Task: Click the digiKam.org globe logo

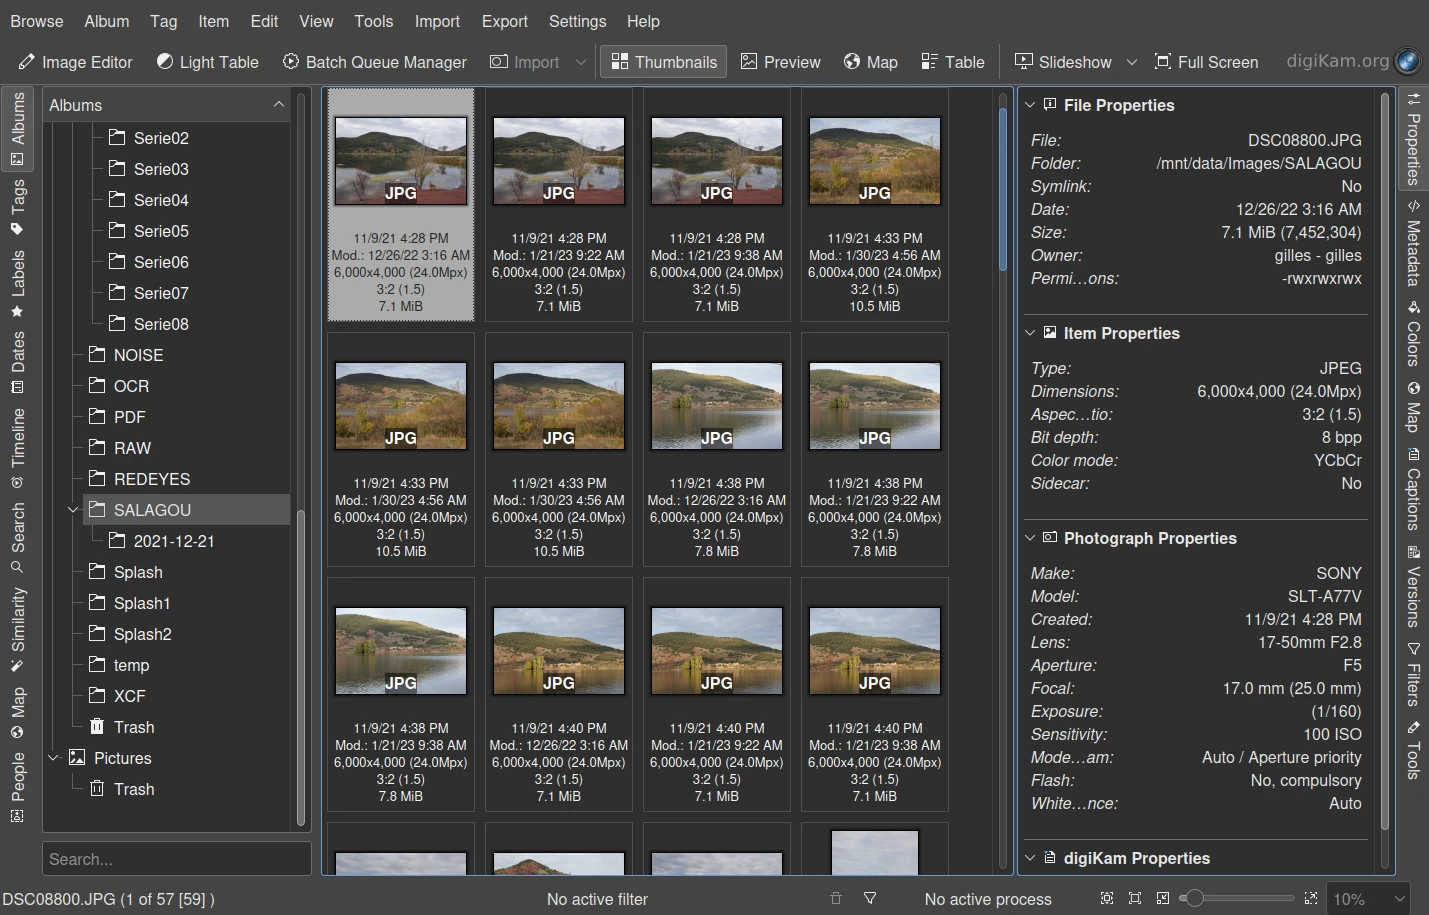Action: click(x=1407, y=61)
